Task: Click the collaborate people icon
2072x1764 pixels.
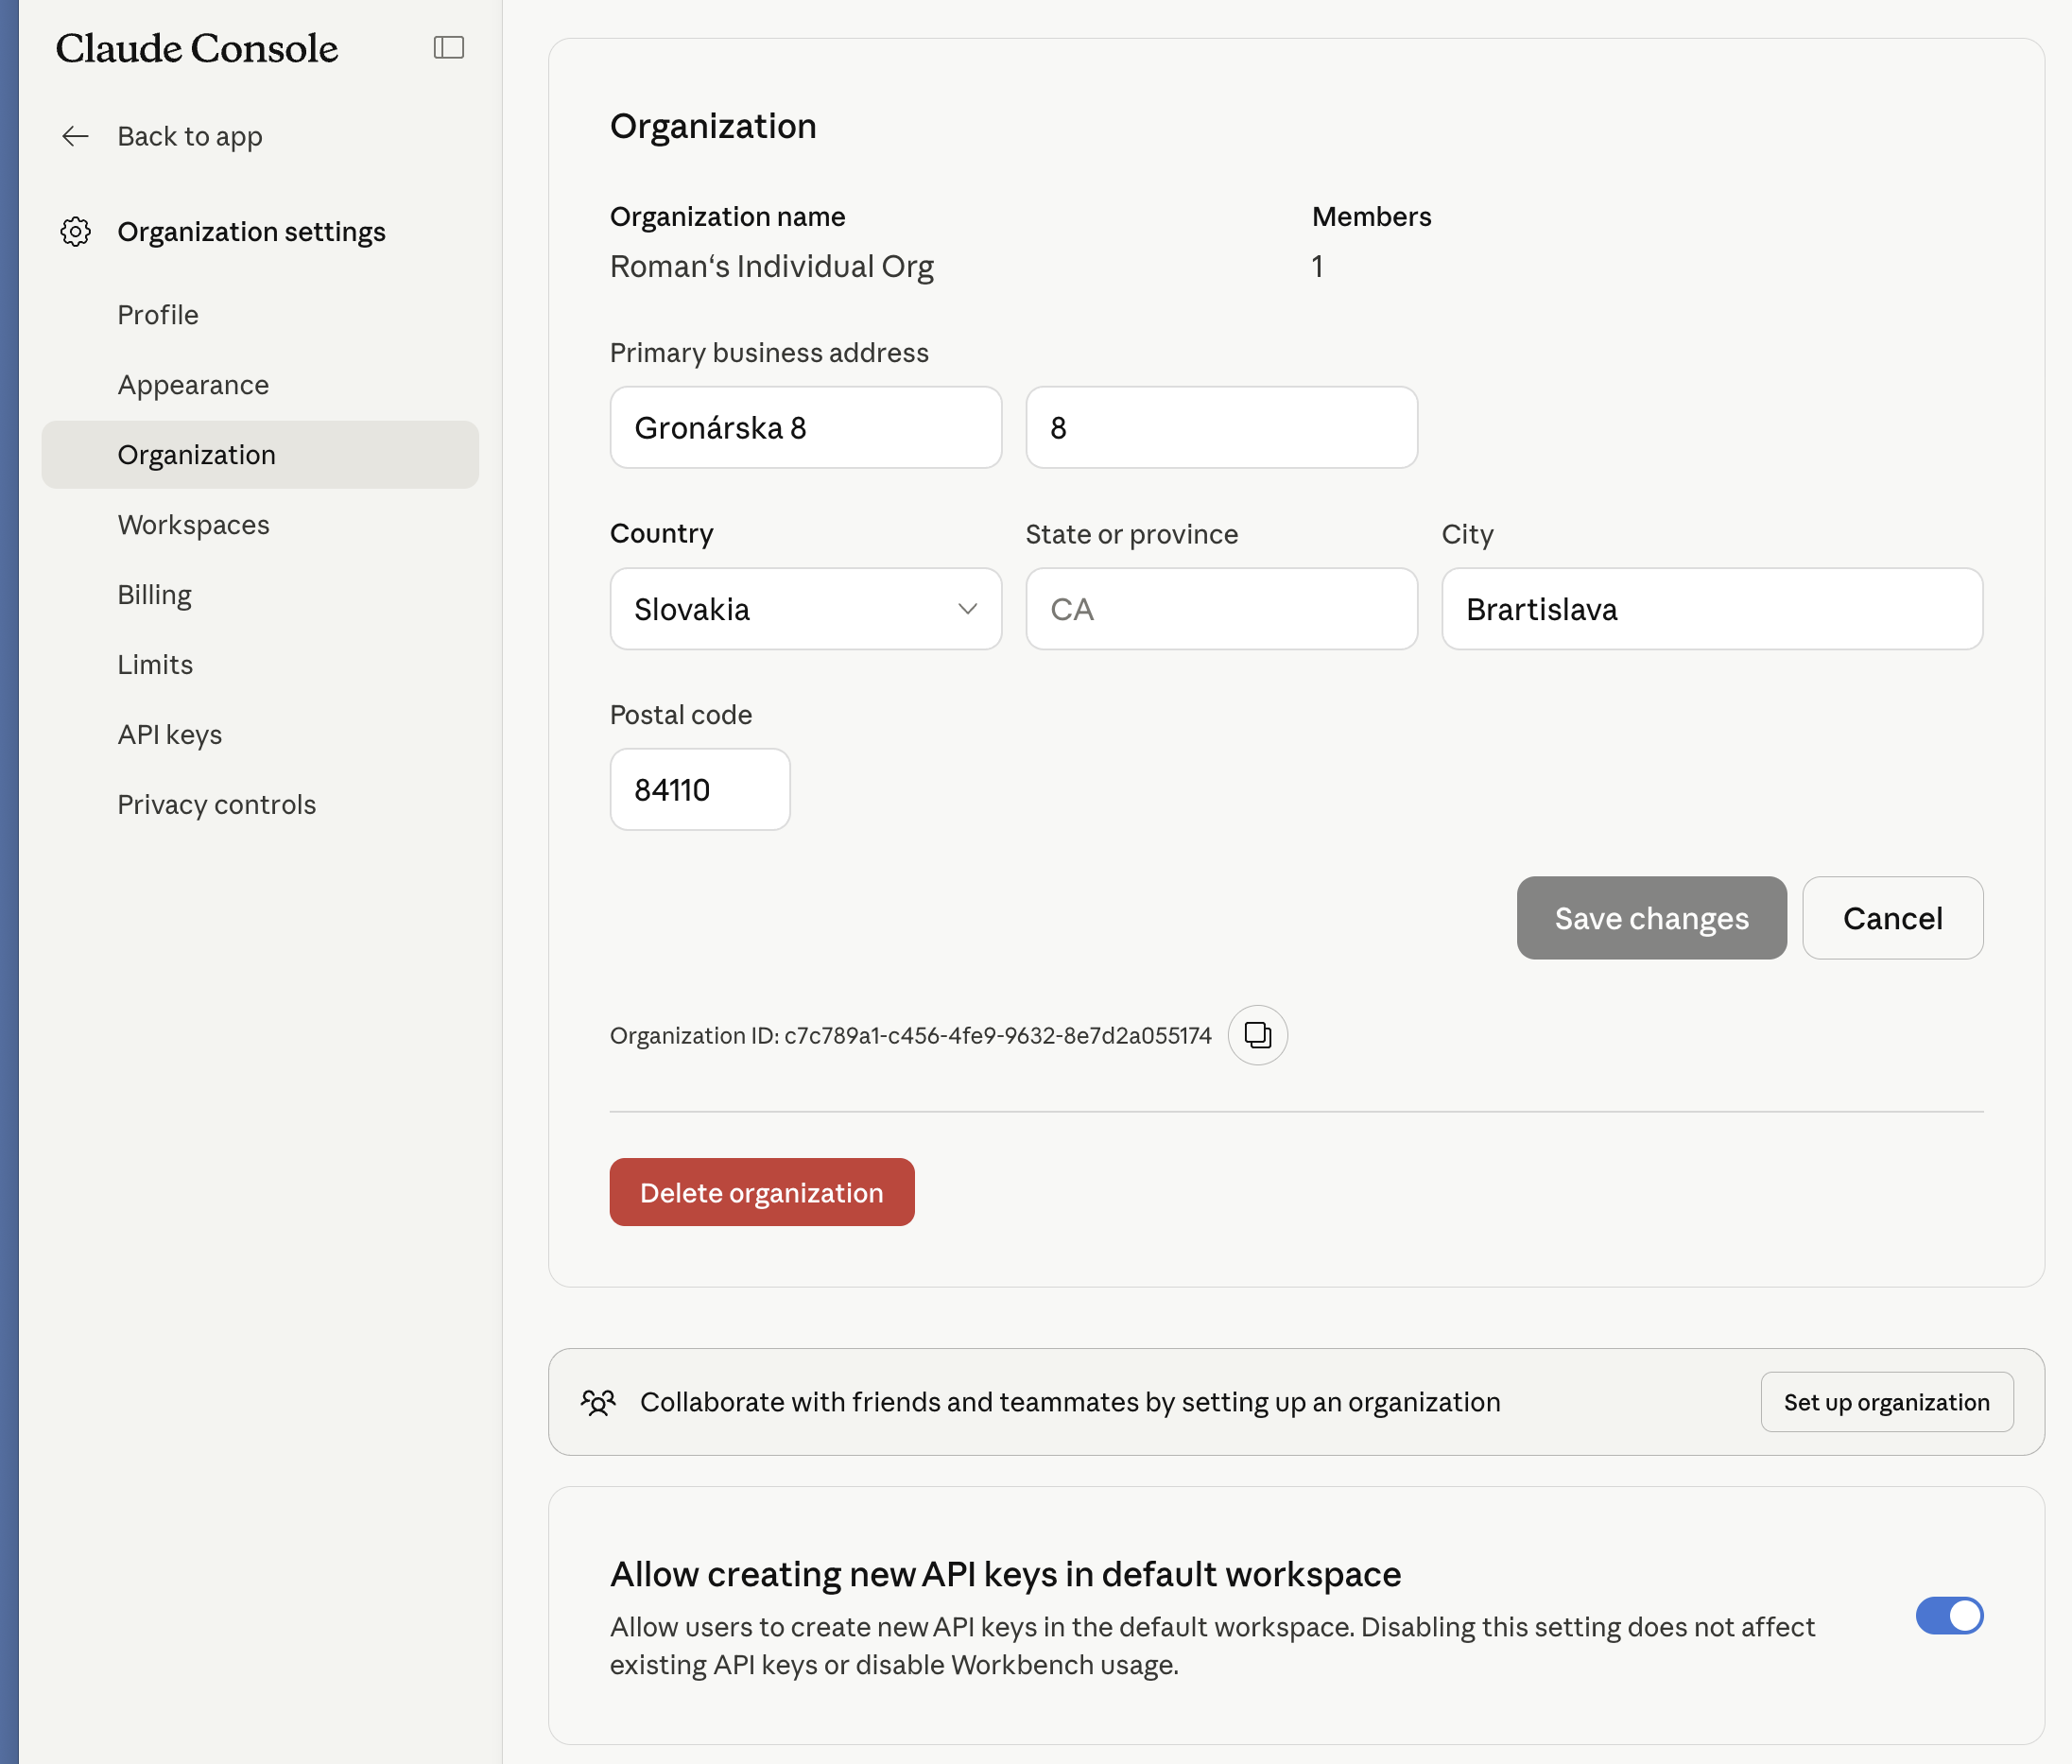Action: click(x=598, y=1402)
